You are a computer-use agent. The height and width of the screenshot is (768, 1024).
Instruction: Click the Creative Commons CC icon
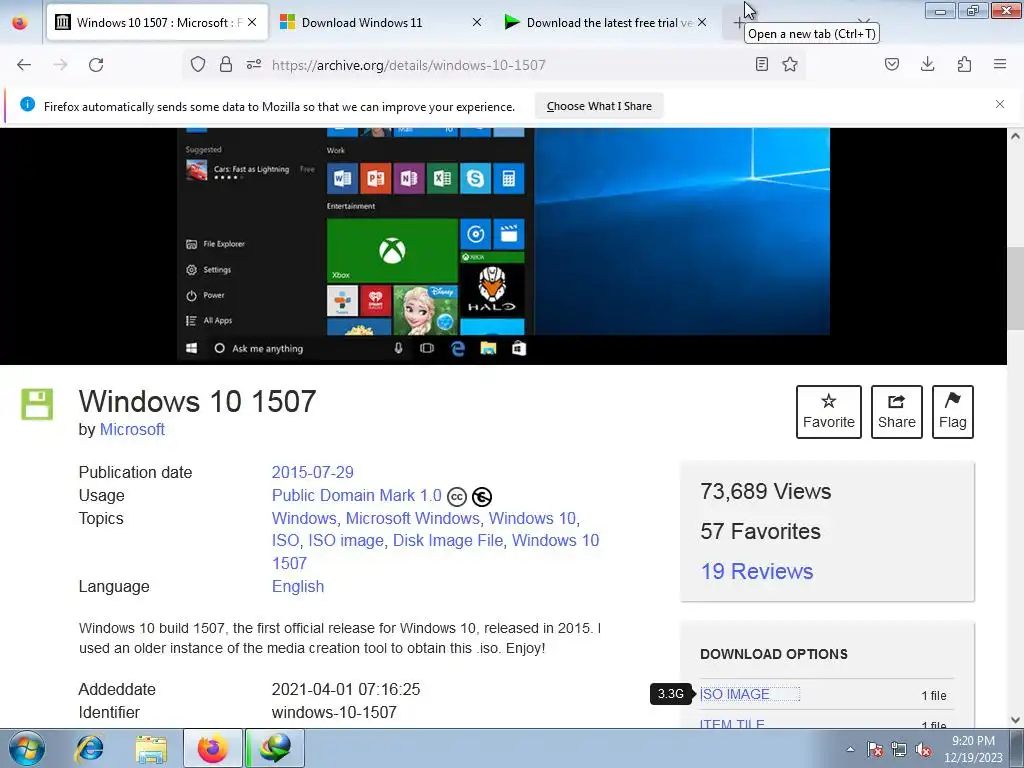pyautogui.click(x=457, y=497)
